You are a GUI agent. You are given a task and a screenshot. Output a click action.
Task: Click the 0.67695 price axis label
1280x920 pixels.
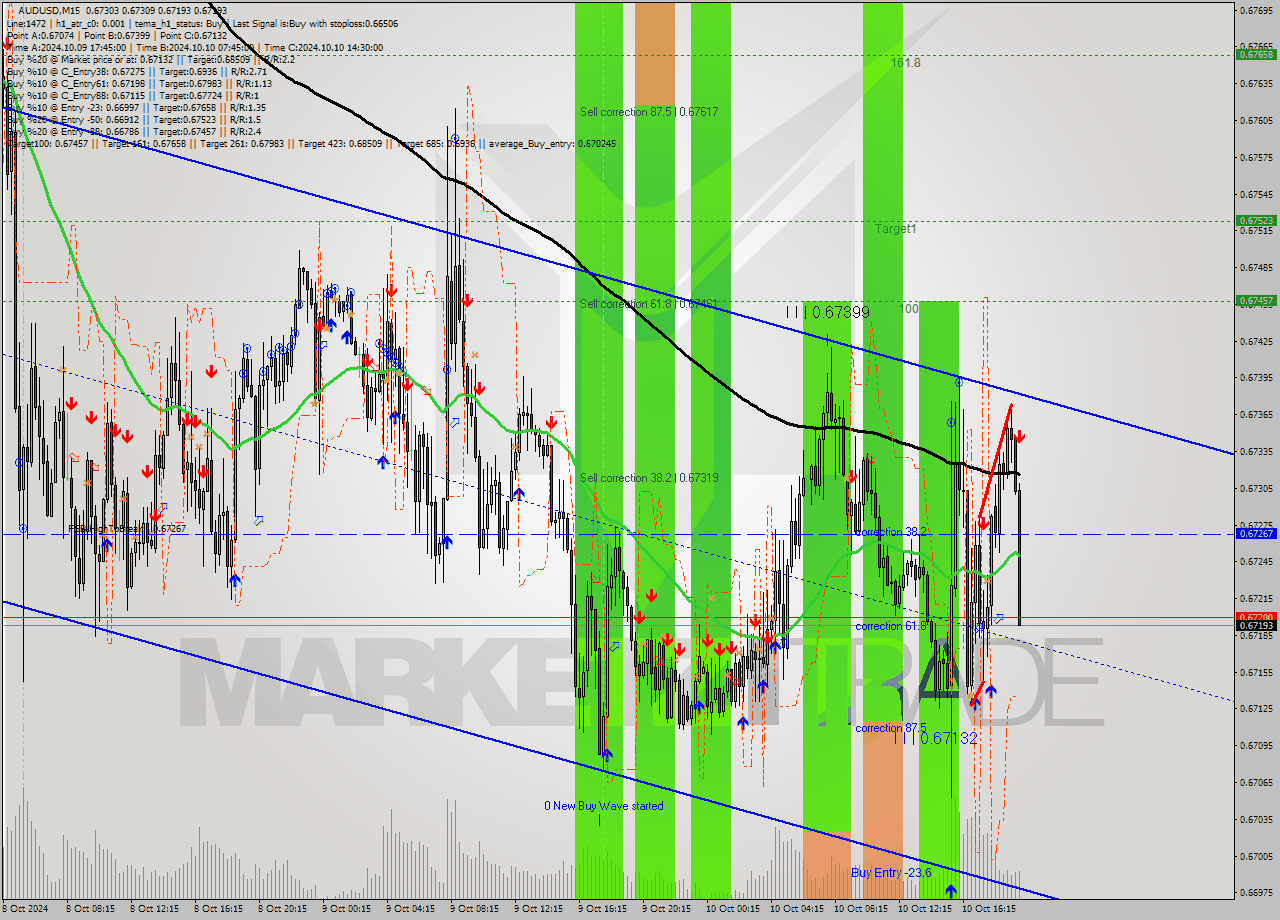tap(1255, 10)
